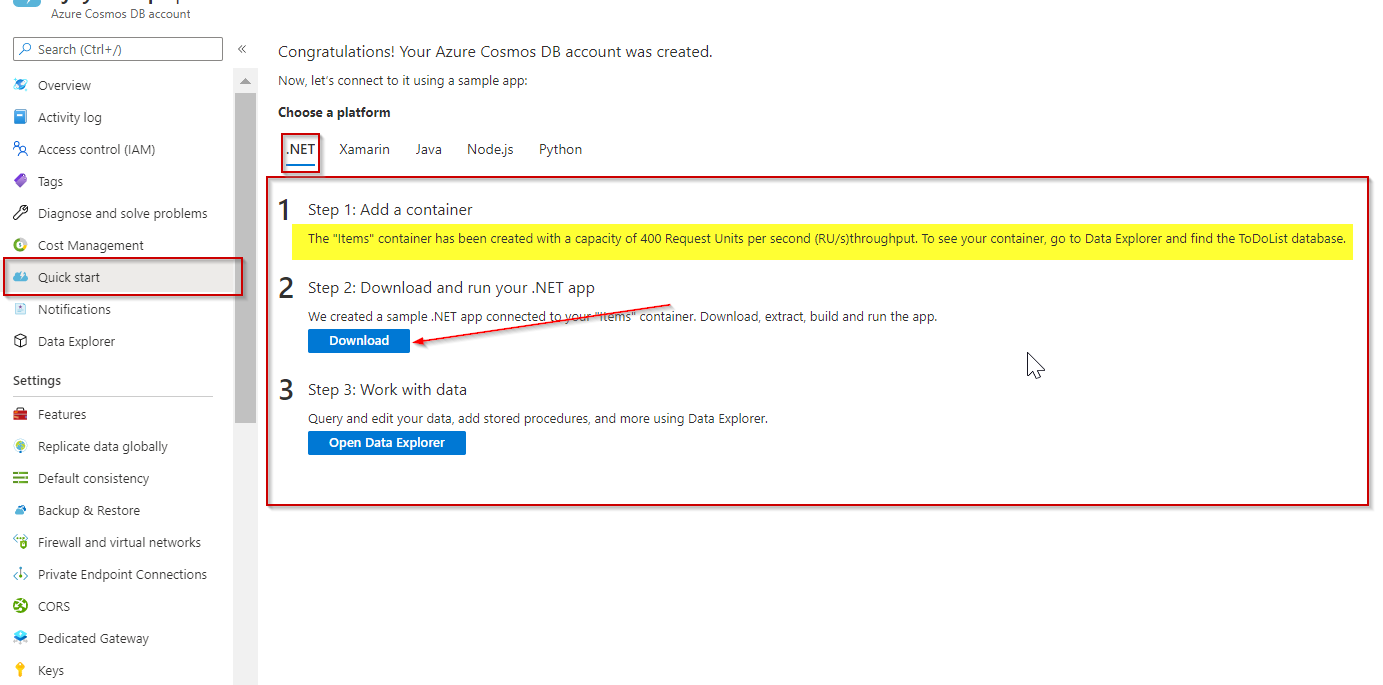Image resolution: width=1383 pixels, height=685 pixels.
Task: Click the purple Tags icon
Action: [20, 182]
